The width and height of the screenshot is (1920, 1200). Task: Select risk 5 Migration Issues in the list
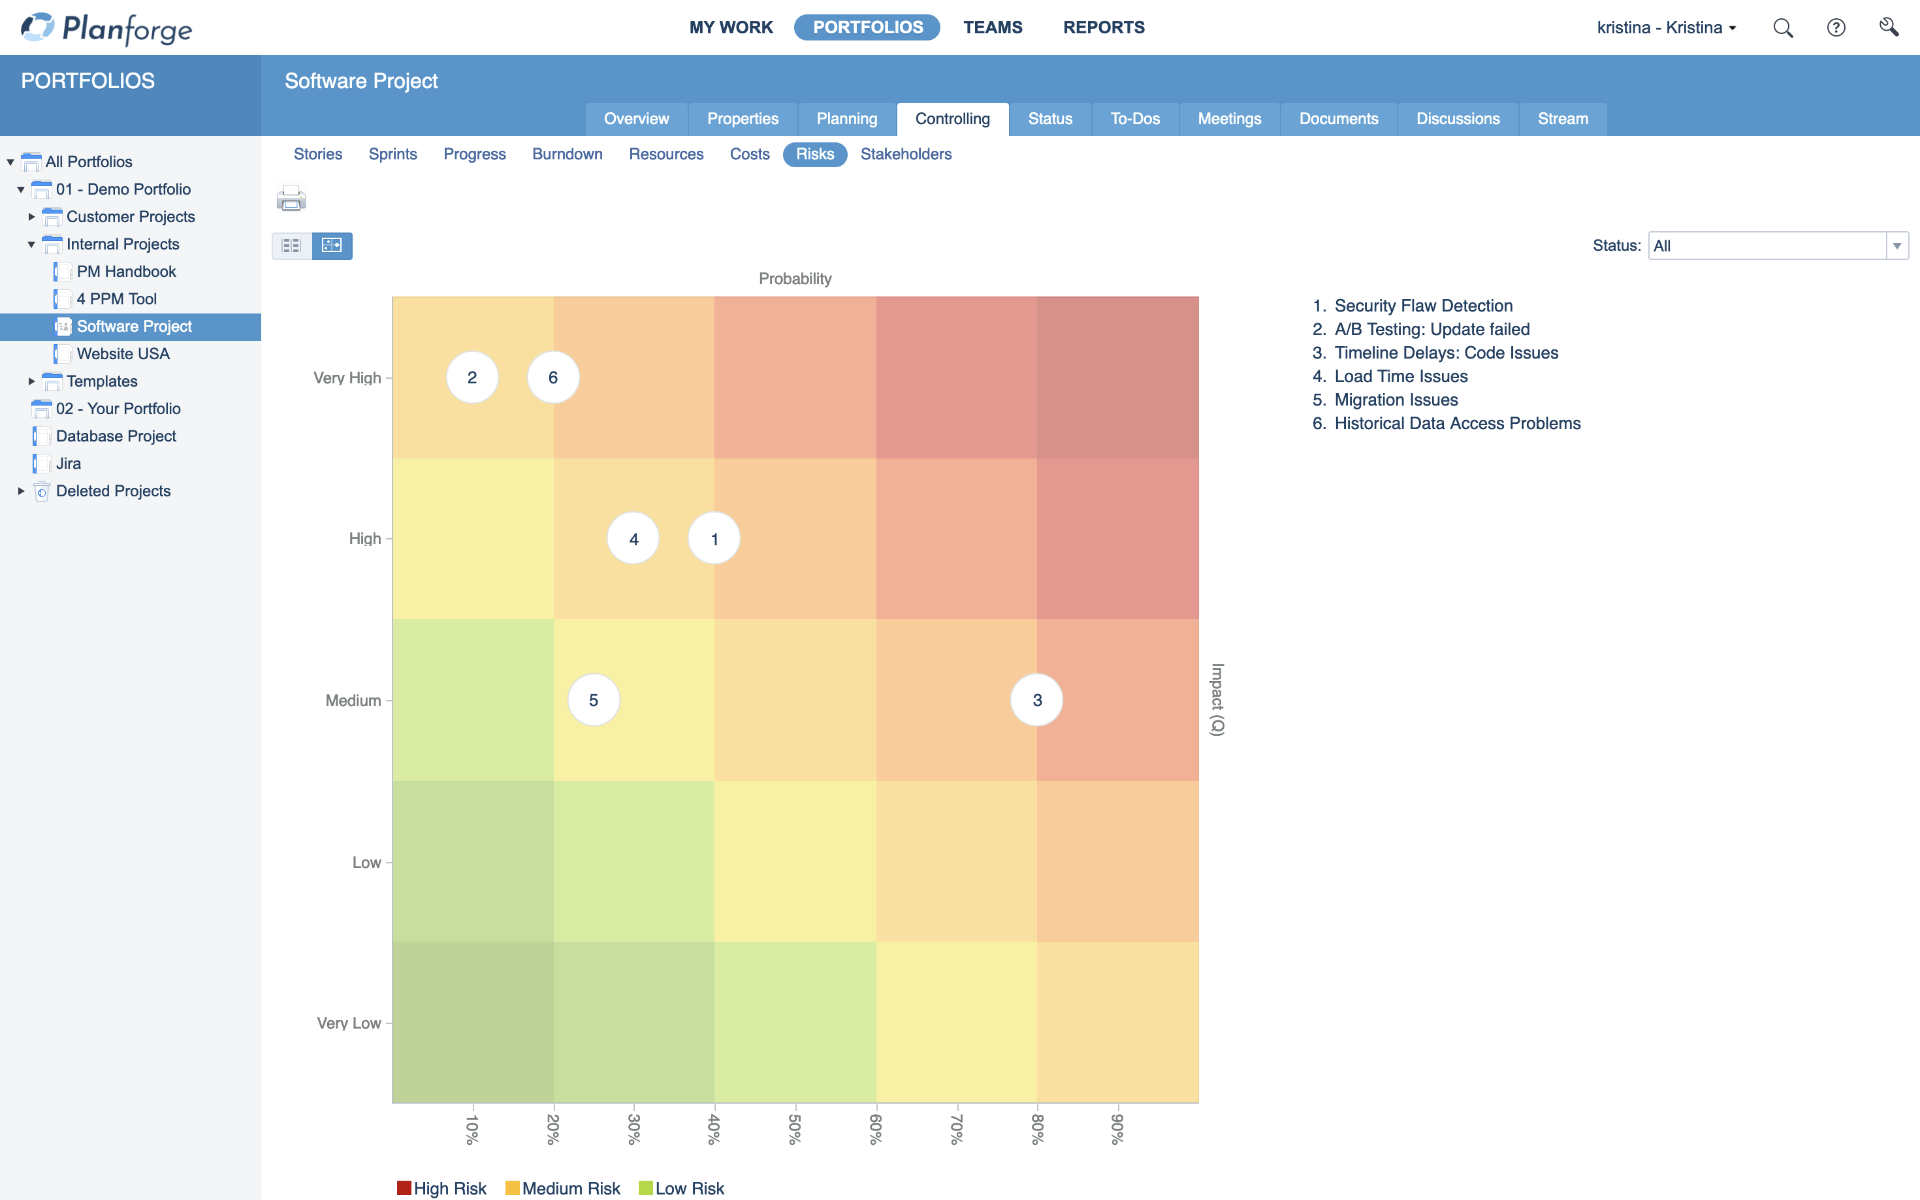(1396, 399)
